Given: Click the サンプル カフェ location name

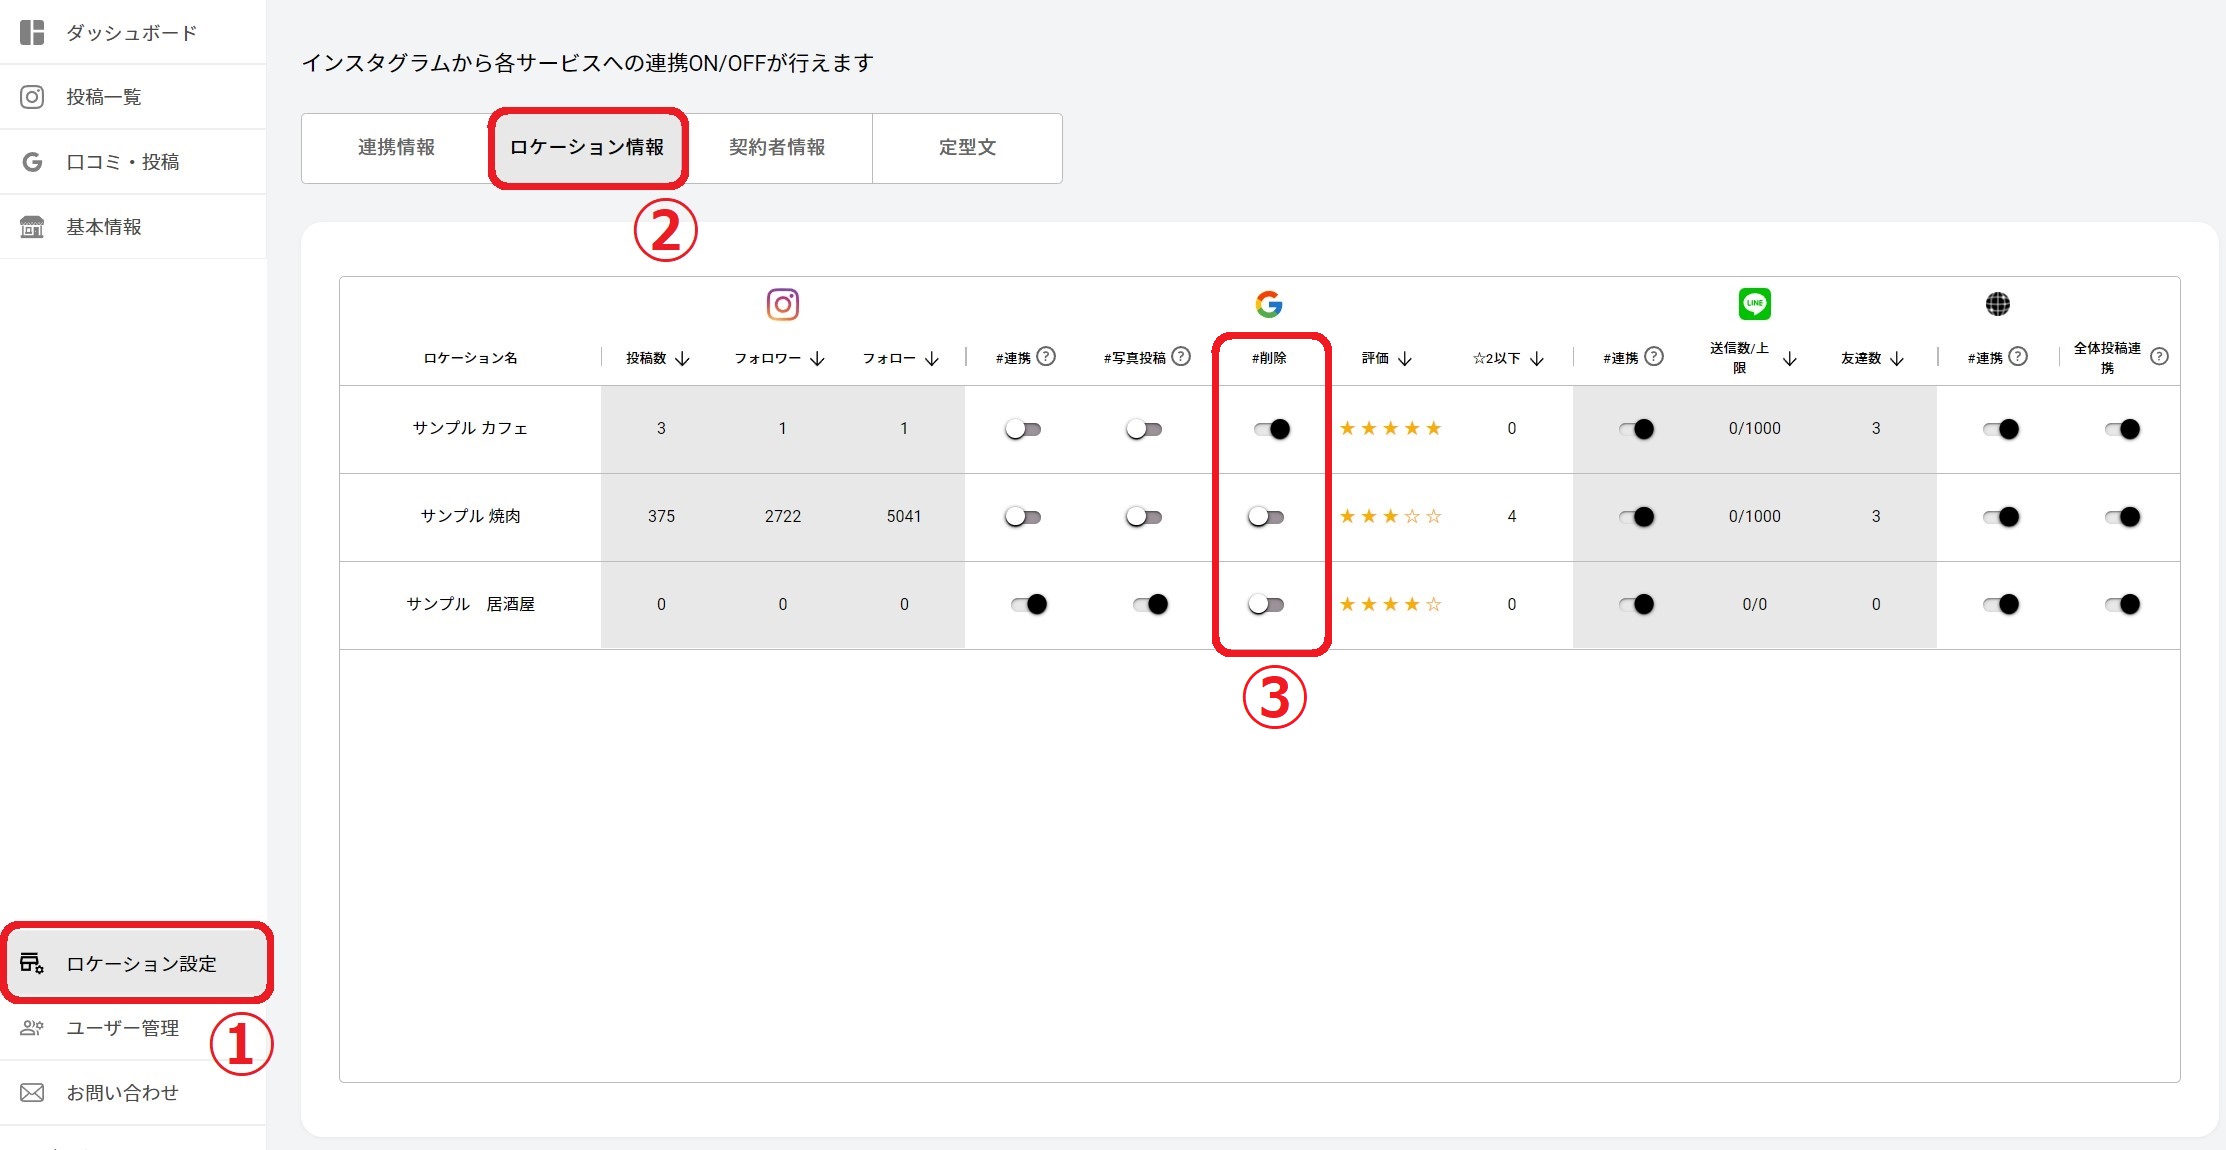Looking at the screenshot, I should pyautogui.click(x=470, y=428).
